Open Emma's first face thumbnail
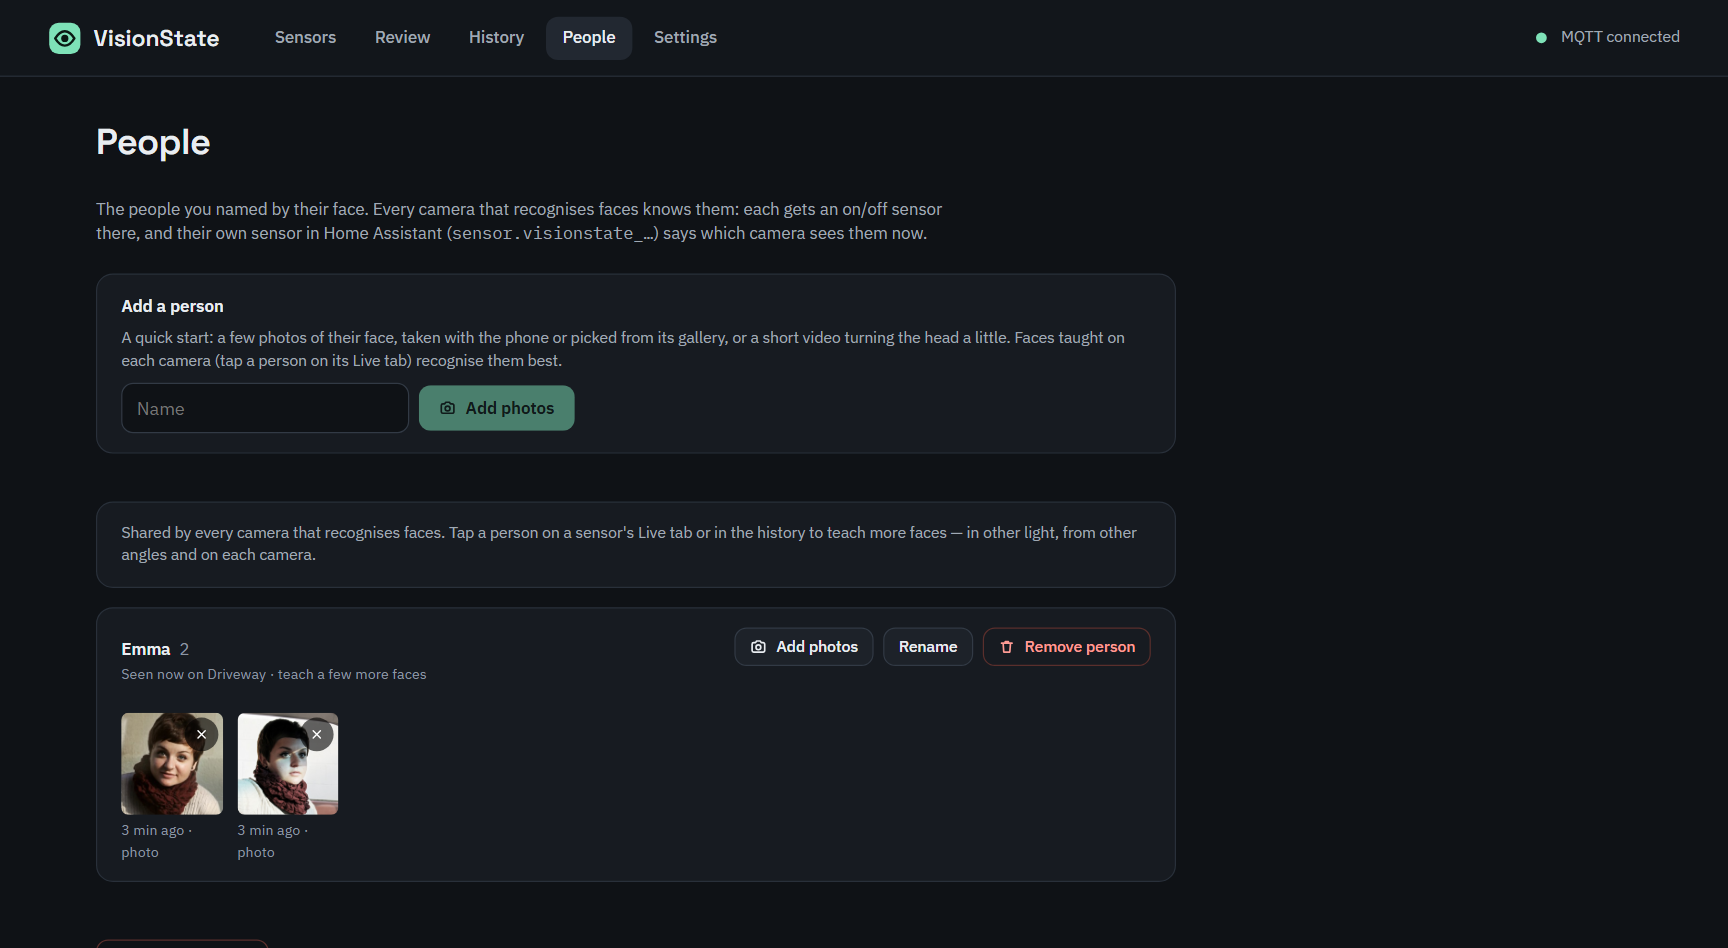The width and height of the screenshot is (1728, 948). coord(172,764)
